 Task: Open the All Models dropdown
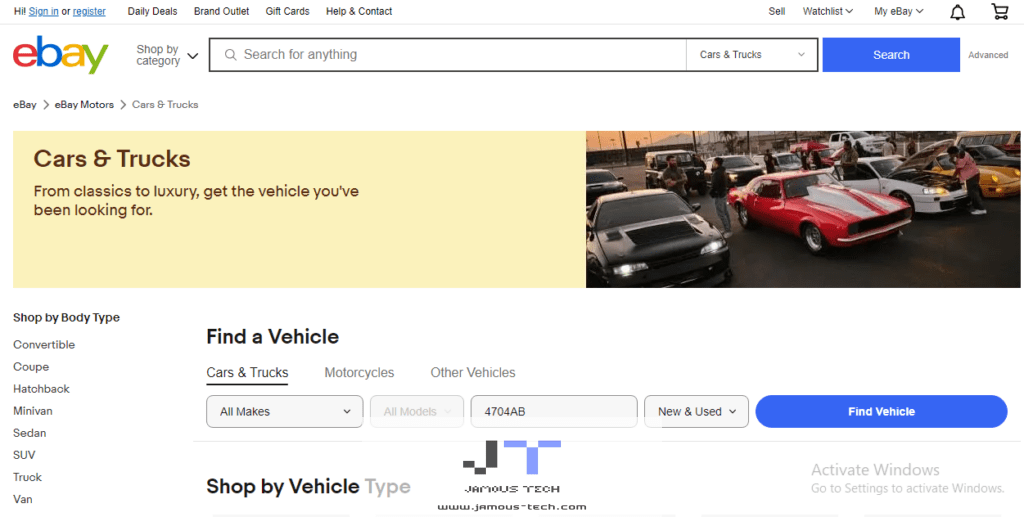click(x=417, y=411)
